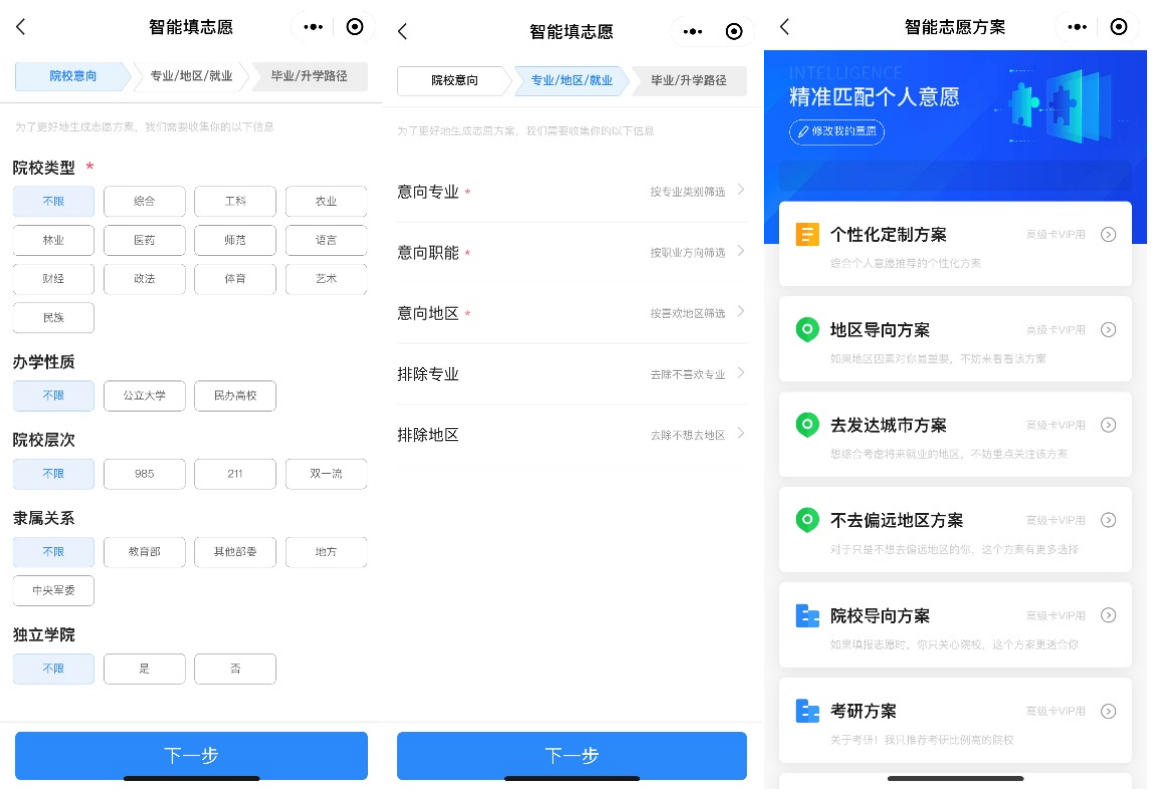Image resolution: width=1157 pixels, height=796 pixels.
Task: Select 工科 under 院校类型
Action: pos(235,201)
